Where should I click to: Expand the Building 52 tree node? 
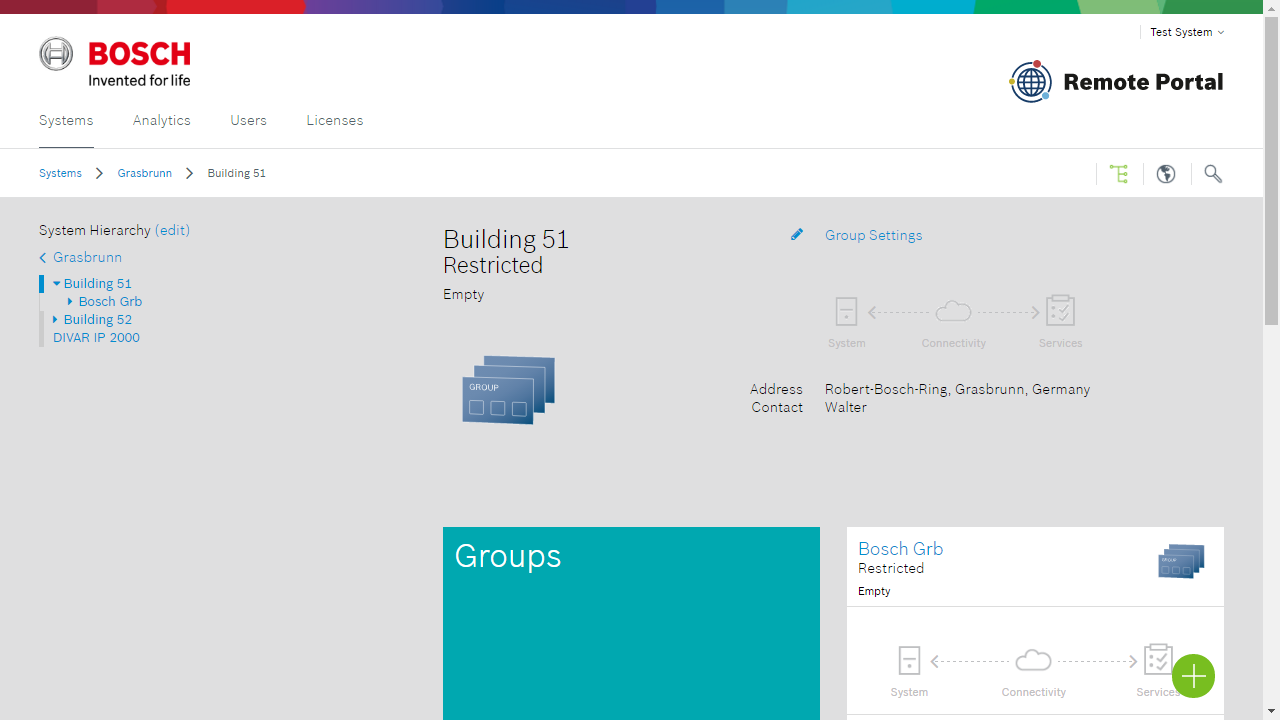pyautogui.click(x=56, y=320)
